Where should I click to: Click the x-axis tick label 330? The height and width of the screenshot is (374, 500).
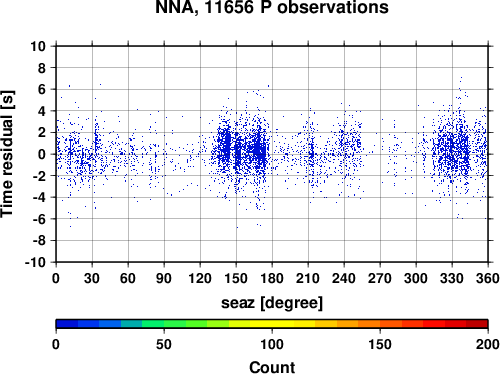[x=452, y=278]
